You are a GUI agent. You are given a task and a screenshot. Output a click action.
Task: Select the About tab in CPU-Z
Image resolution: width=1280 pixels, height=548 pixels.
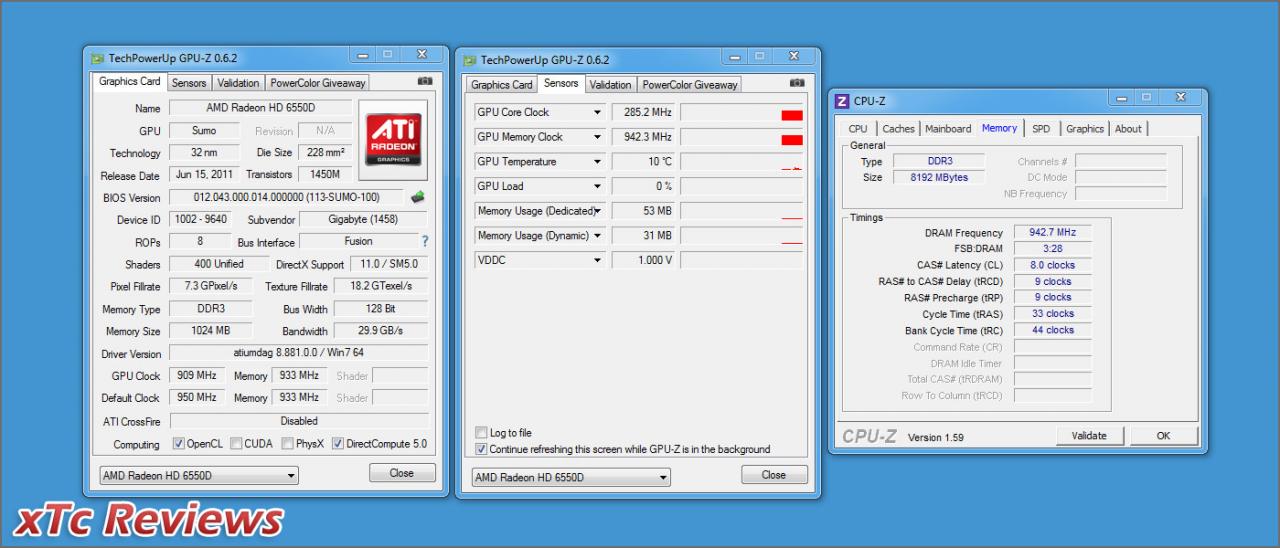(x=1128, y=128)
